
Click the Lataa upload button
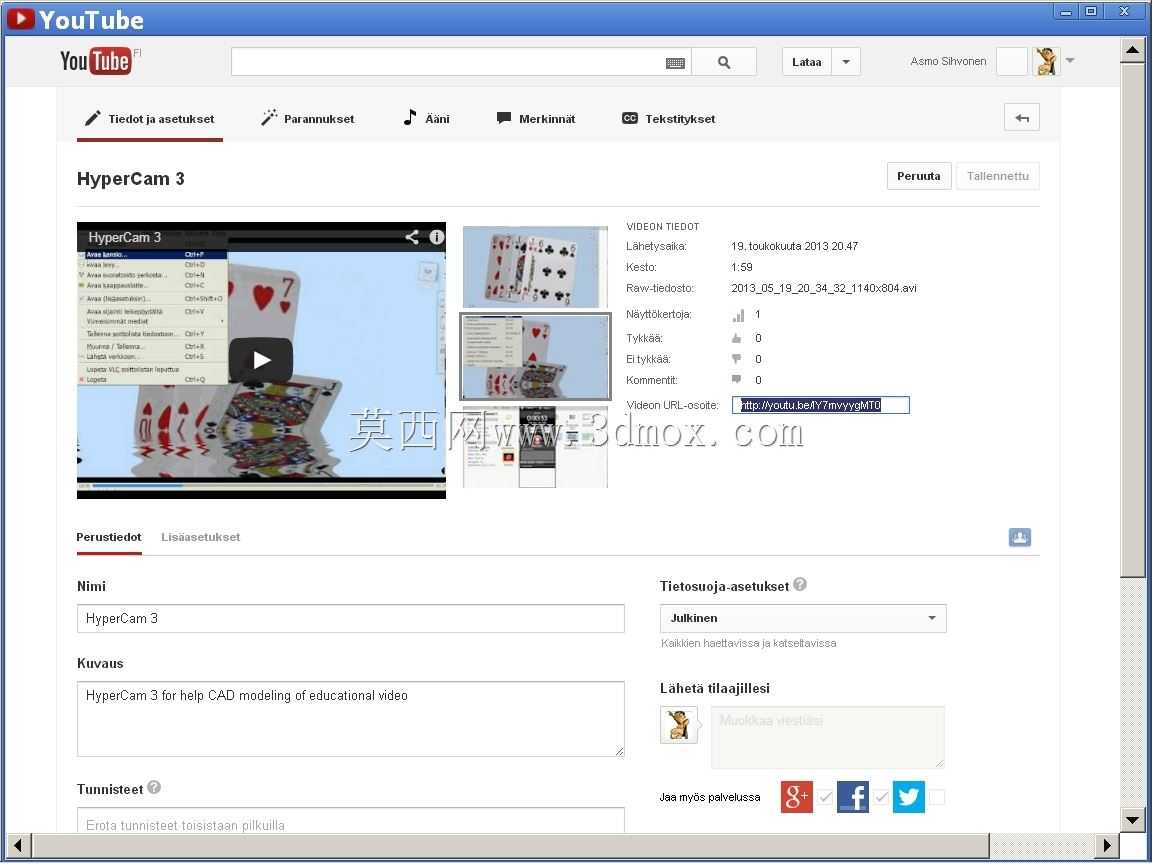click(x=807, y=62)
